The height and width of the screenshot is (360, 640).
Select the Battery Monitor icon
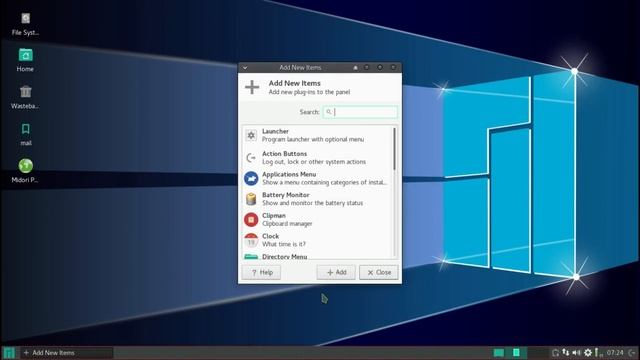click(251, 199)
